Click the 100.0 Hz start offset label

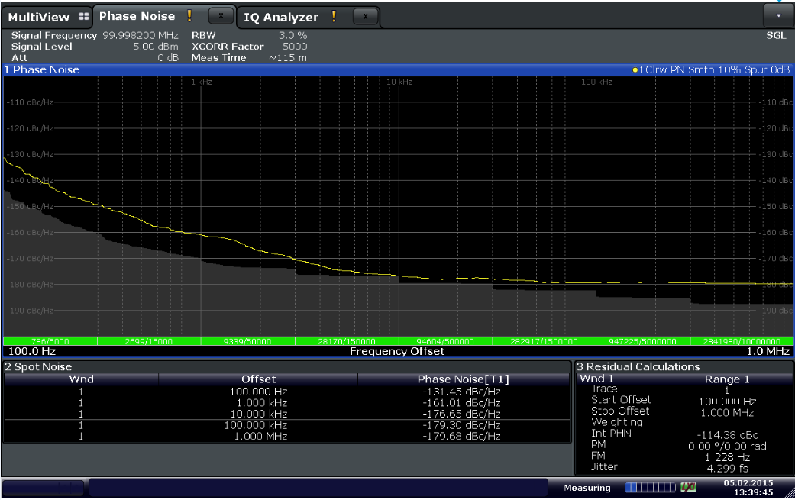coord(30,352)
